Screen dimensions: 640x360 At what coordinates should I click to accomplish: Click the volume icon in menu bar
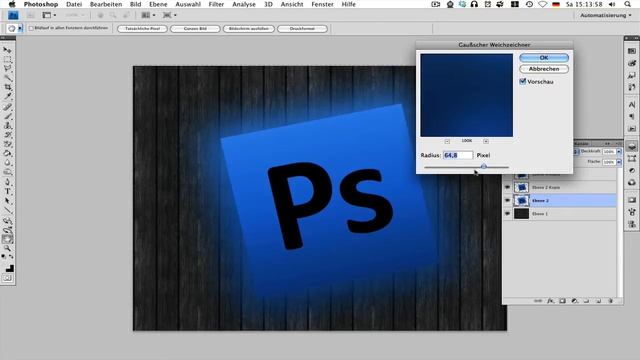[x=612, y=4]
